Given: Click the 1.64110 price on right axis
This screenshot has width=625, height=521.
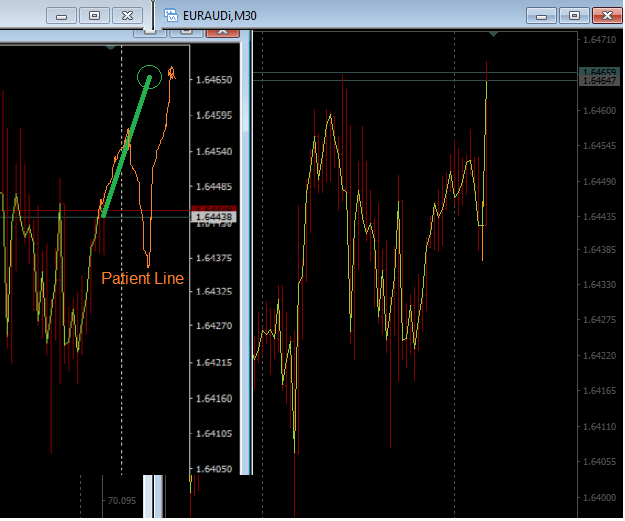Looking at the screenshot, I should click(x=599, y=427).
